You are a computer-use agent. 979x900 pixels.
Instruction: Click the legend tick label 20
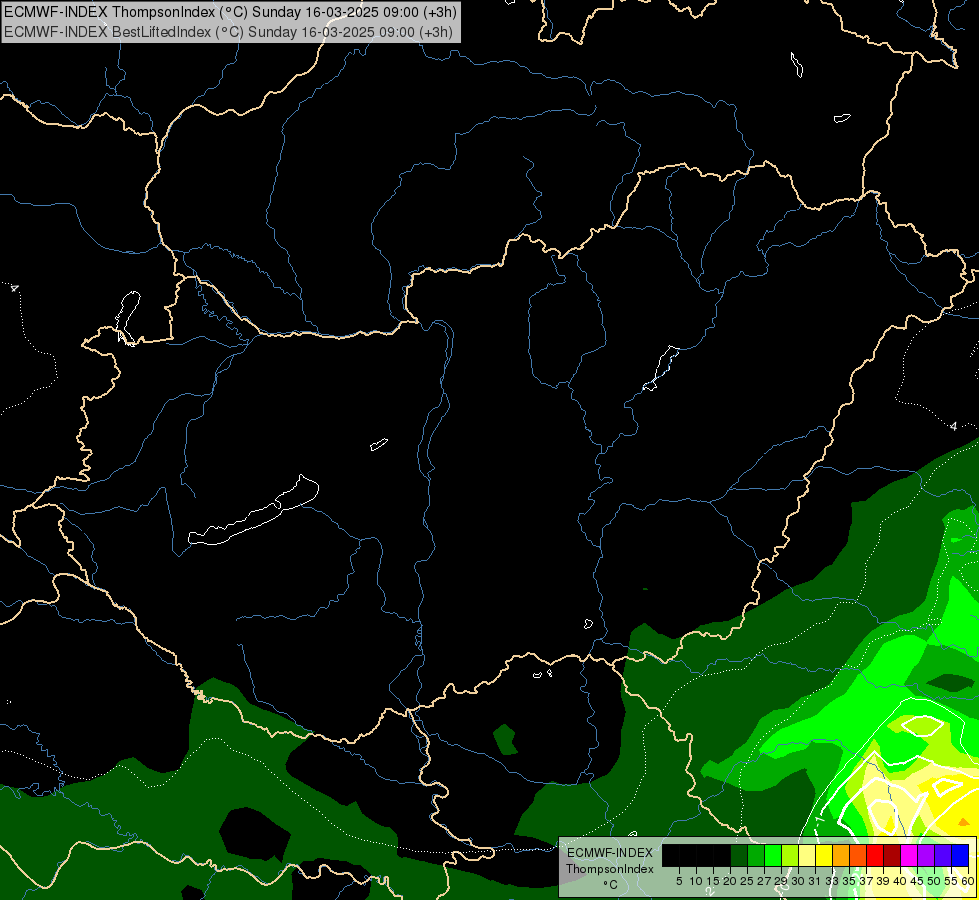730,881
